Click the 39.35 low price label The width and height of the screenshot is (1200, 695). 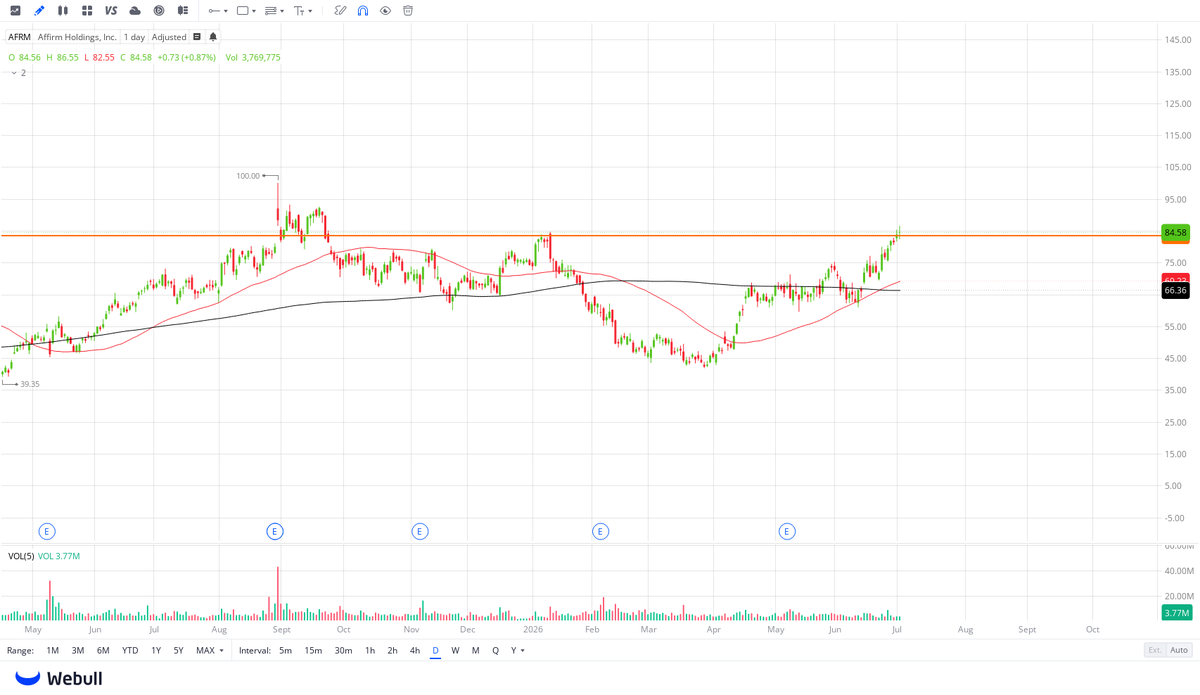[30, 384]
